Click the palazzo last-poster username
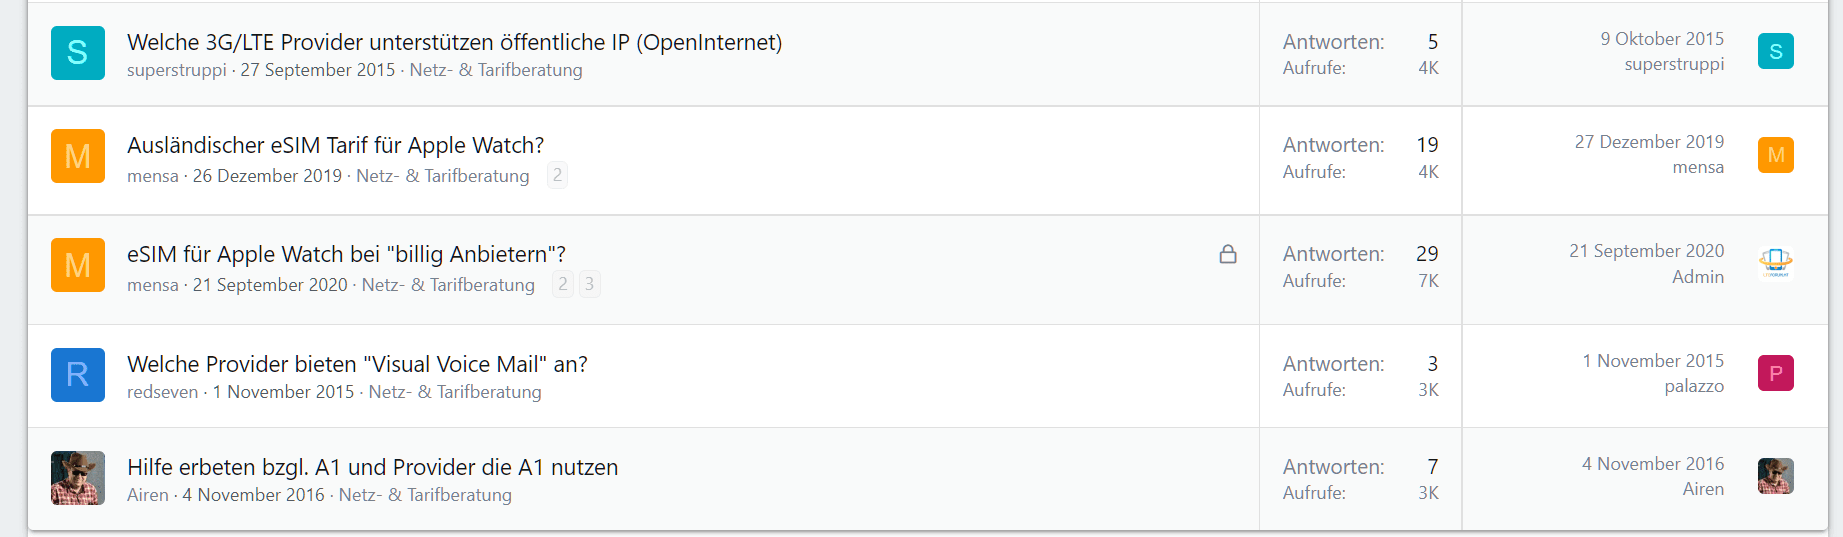1843x537 pixels. coord(1693,386)
